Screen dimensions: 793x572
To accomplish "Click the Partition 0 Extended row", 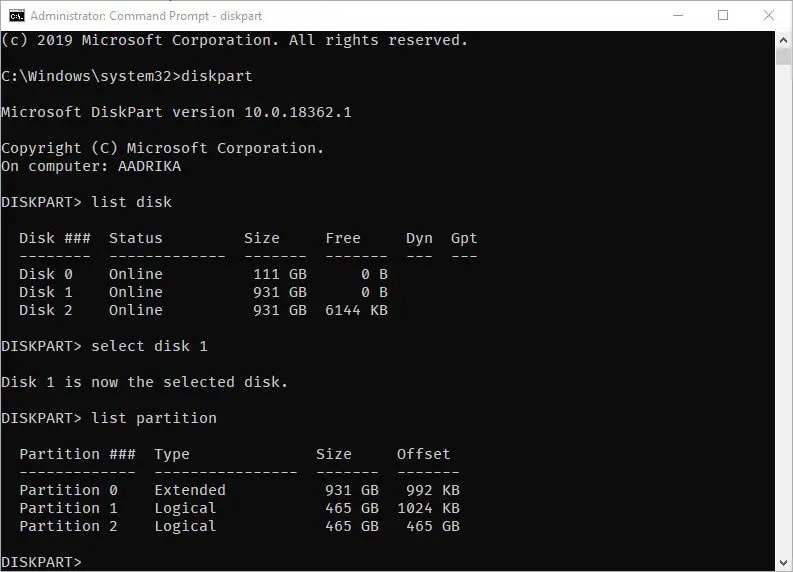I will [x=239, y=490].
